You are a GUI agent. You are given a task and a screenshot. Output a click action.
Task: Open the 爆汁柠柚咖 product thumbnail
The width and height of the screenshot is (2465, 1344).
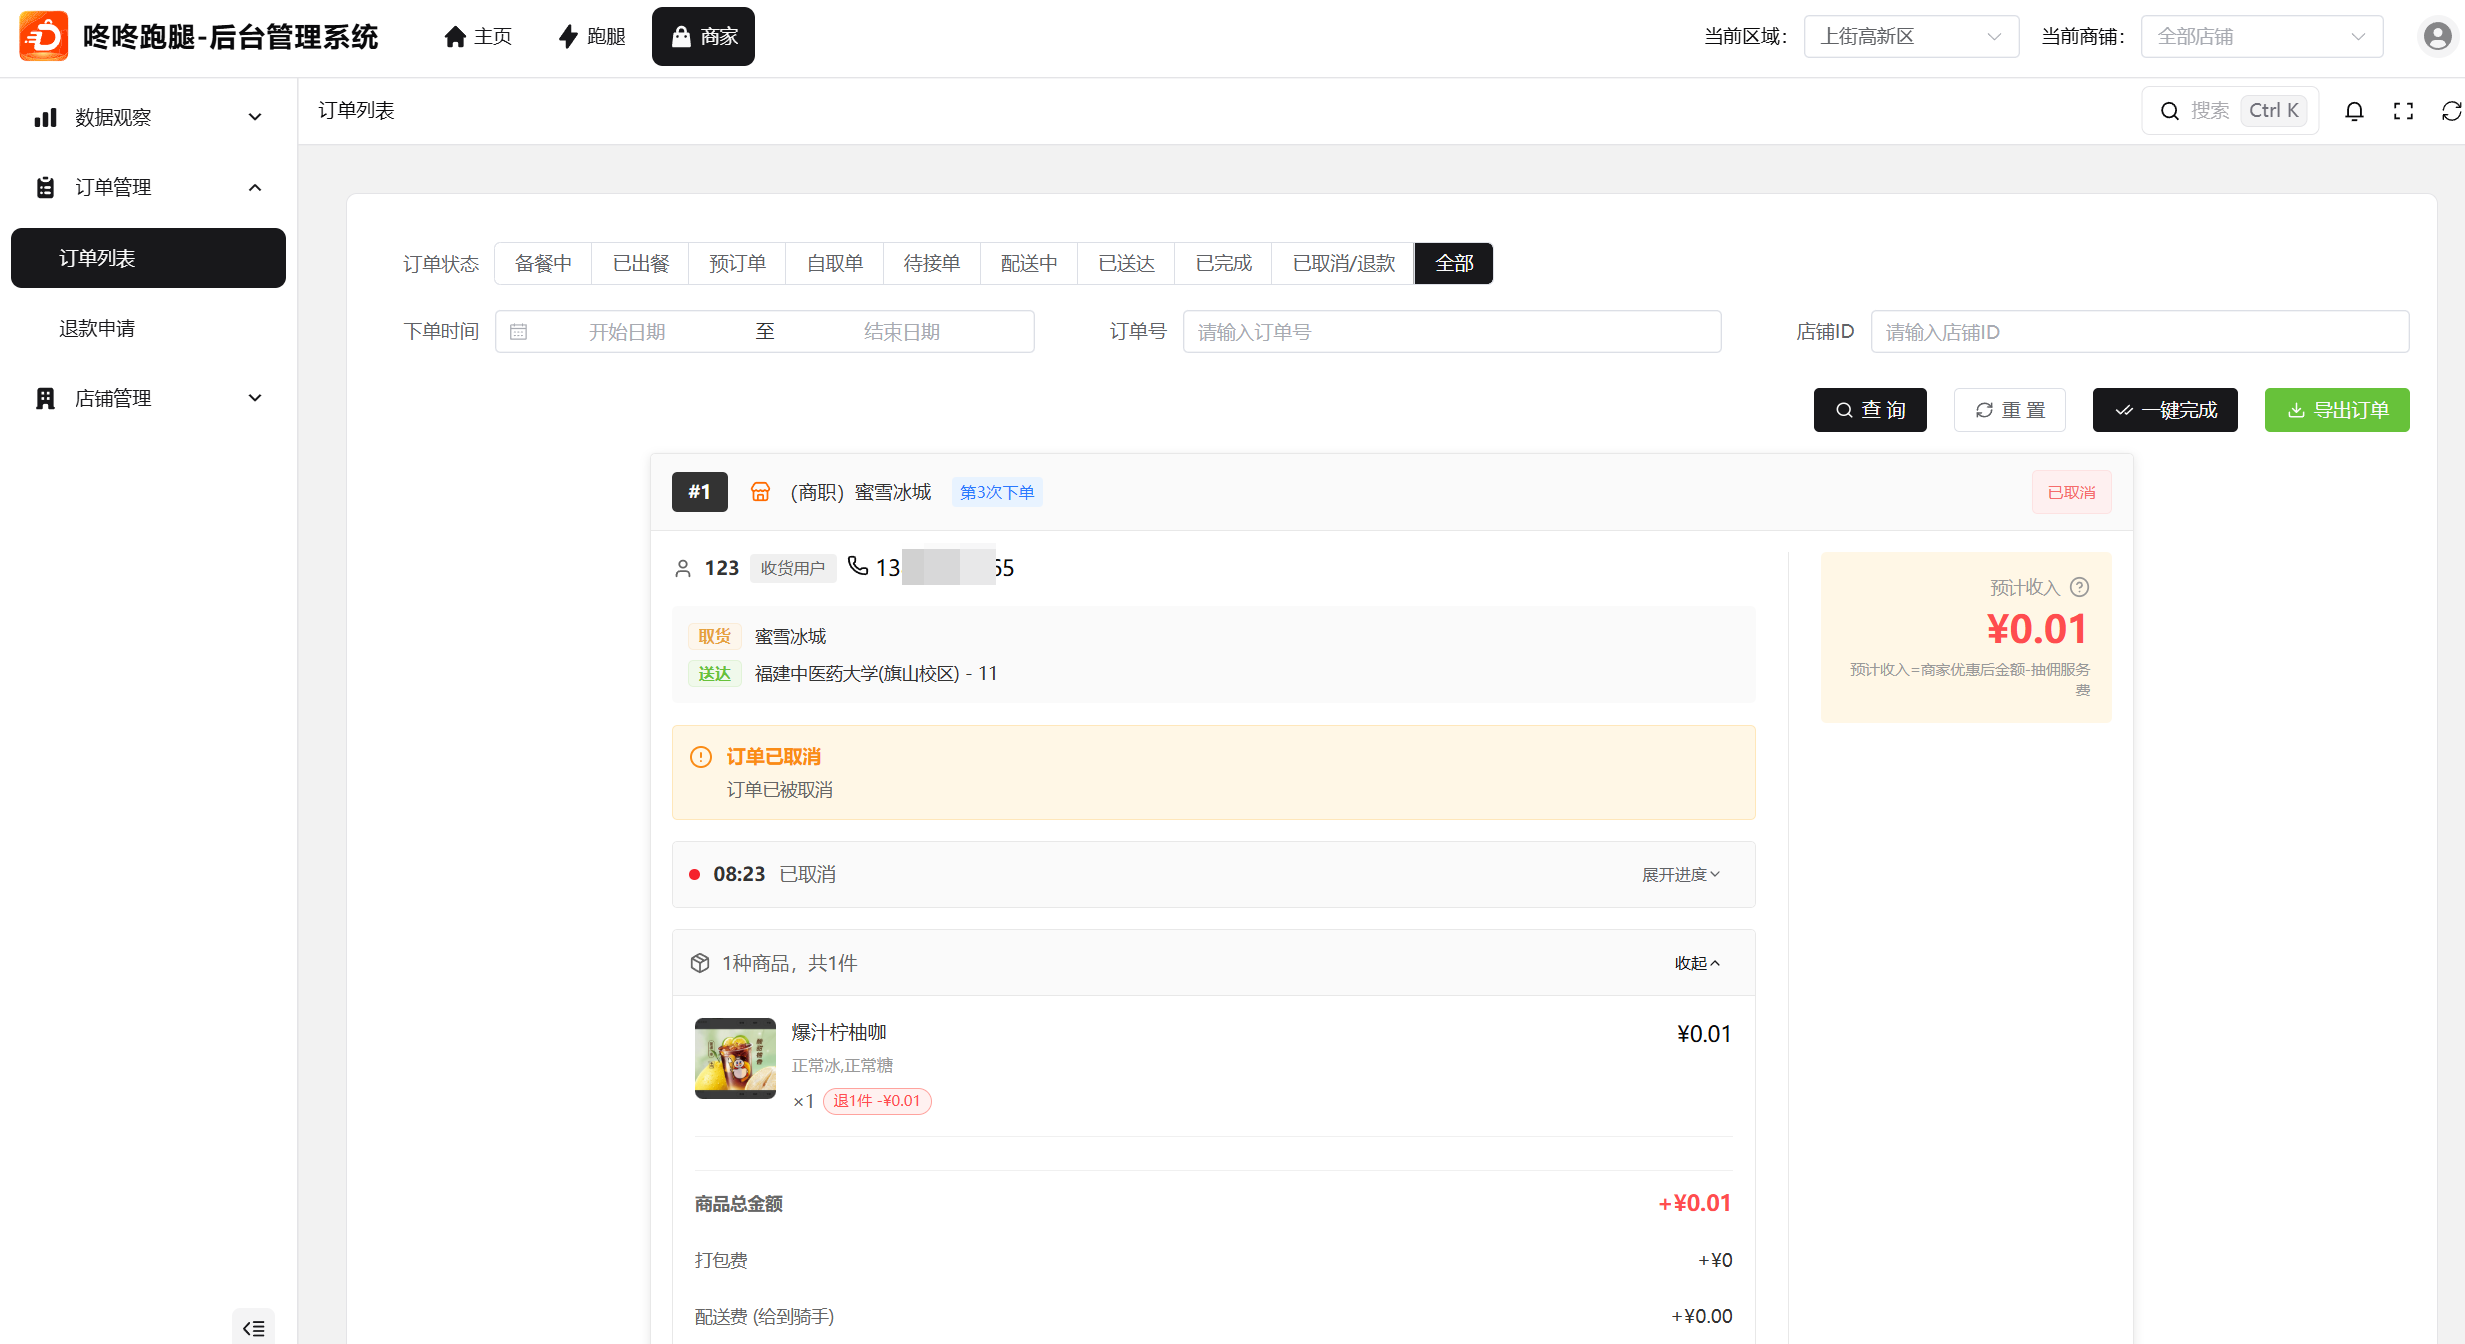(x=735, y=1058)
